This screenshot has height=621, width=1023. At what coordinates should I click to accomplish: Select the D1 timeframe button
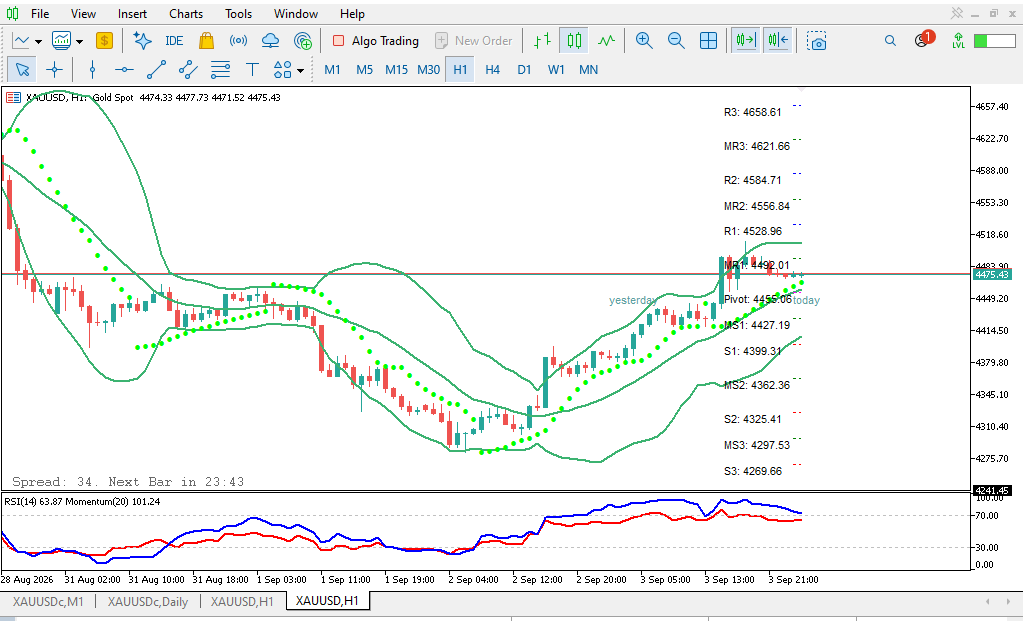[x=525, y=69]
